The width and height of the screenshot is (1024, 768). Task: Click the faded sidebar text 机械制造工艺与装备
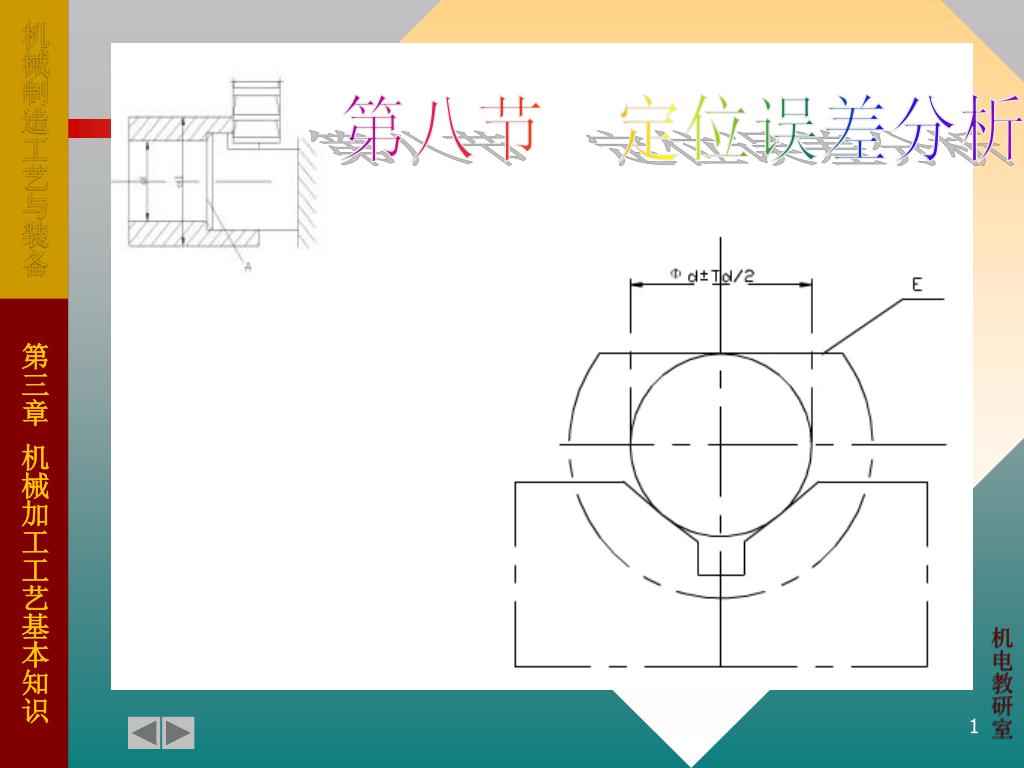(x=35, y=149)
